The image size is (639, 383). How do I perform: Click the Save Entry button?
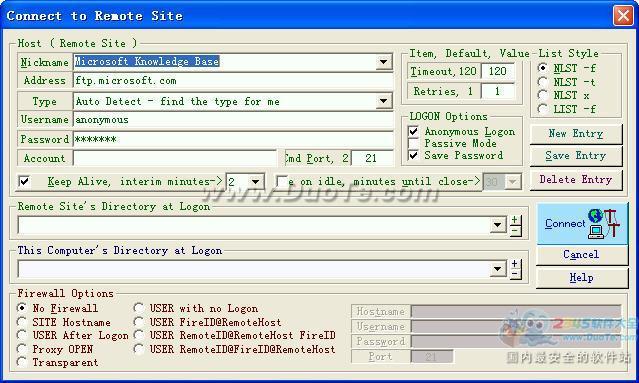pyautogui.click(x=576, y=156)
